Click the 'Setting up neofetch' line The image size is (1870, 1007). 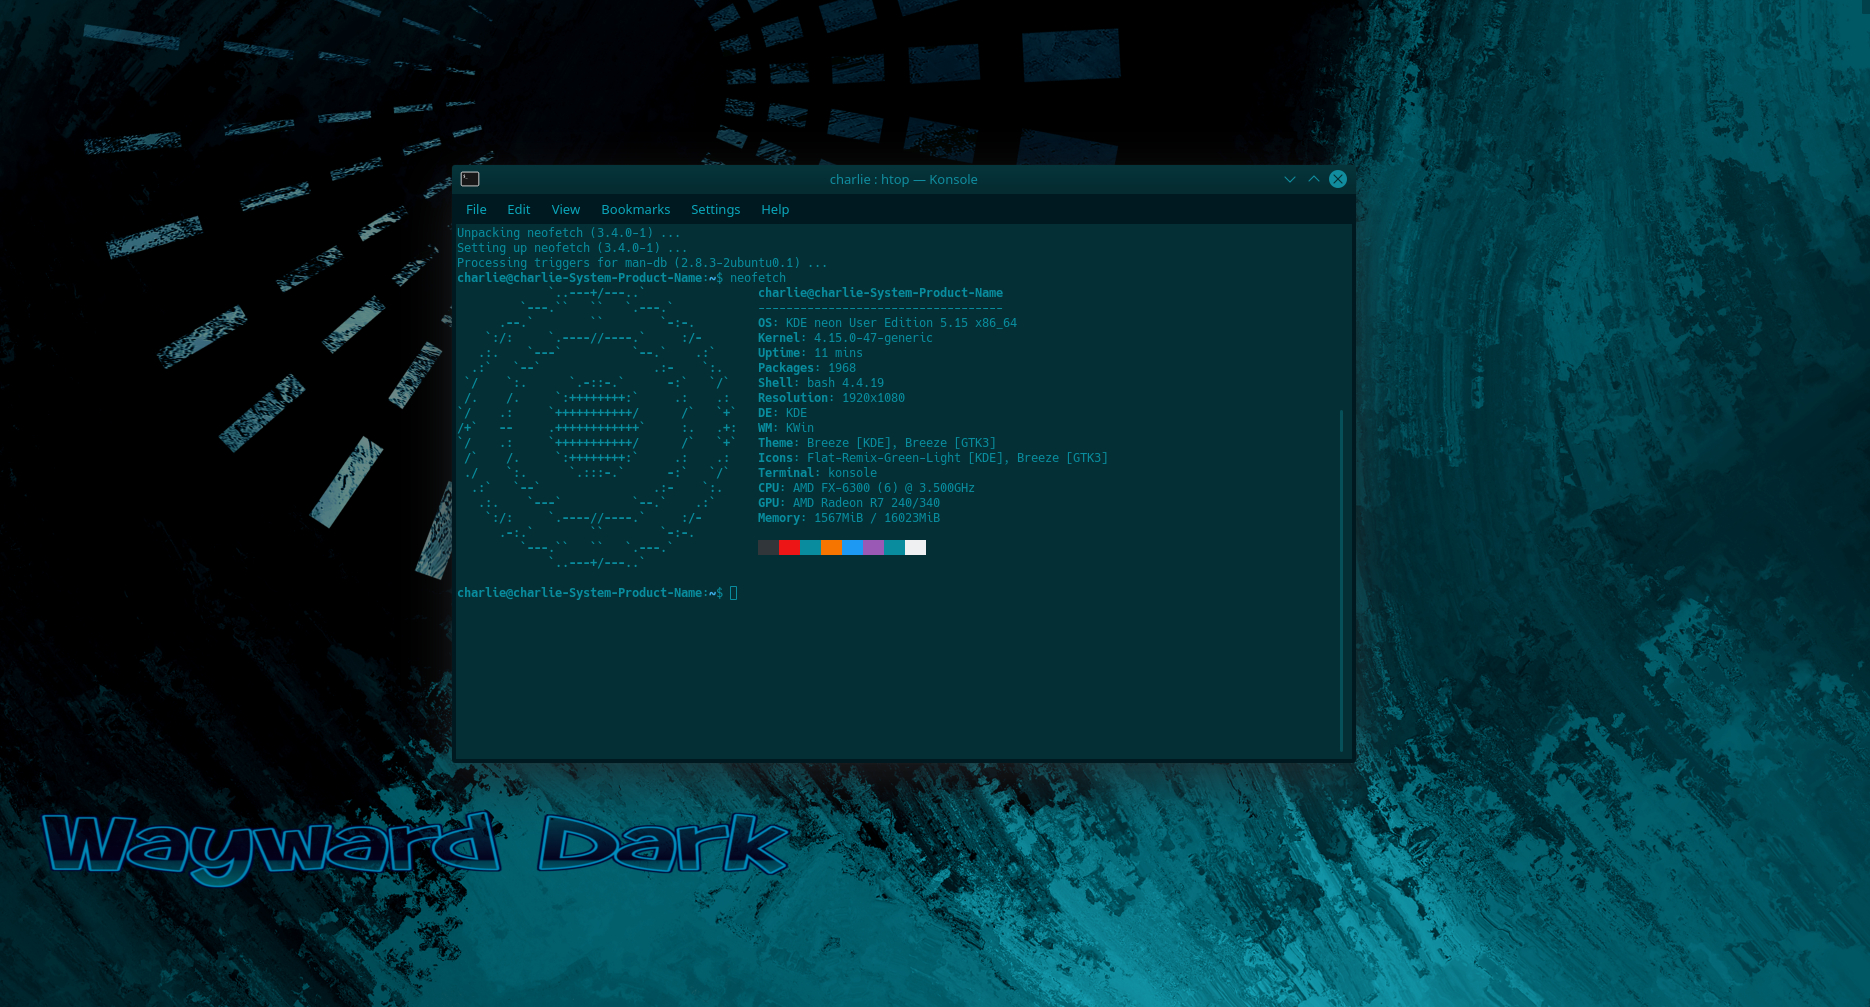[x=572, y=248]
